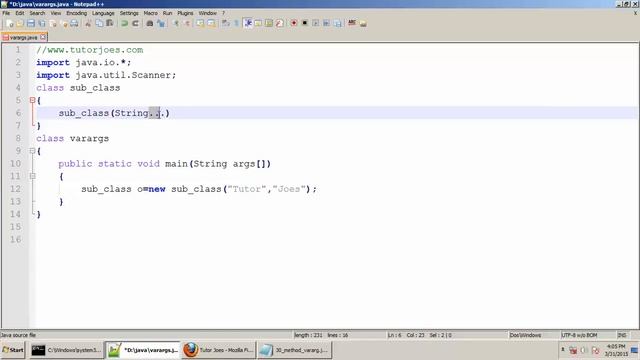Paste clipboard with the Paste toolbar icon
640x360 pixels.
pos(110,23)
